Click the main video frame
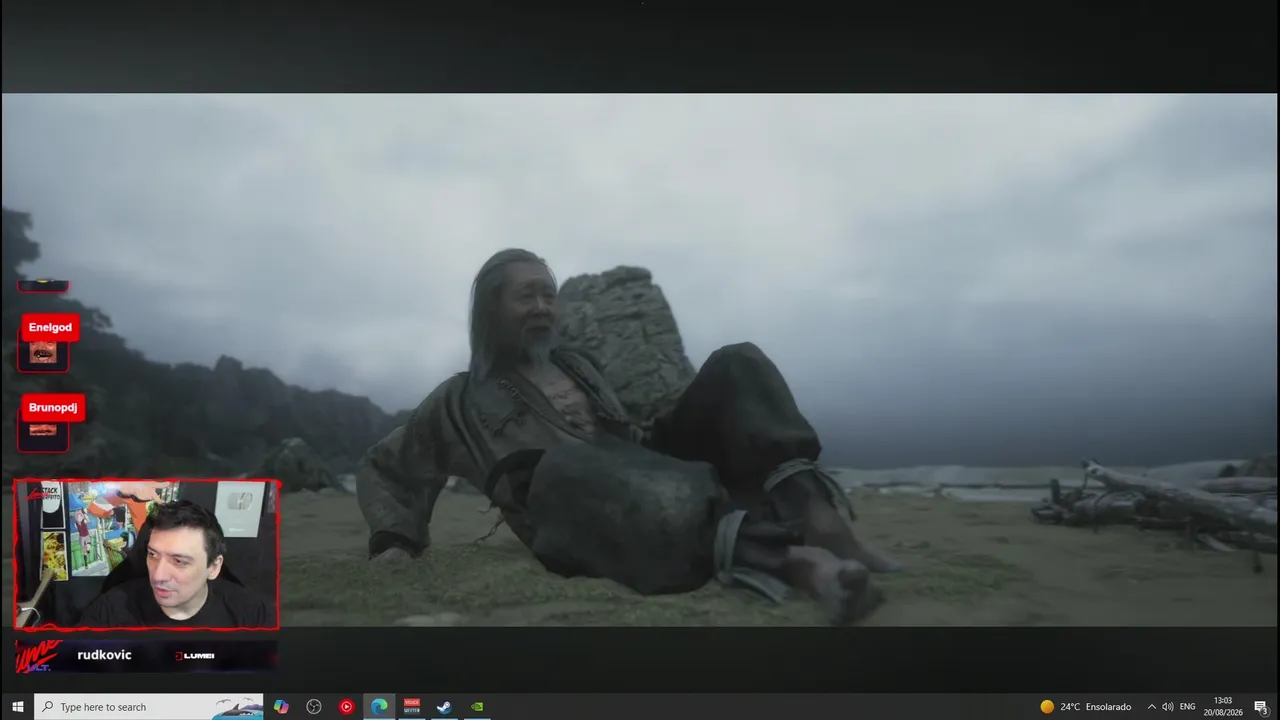 [640, 360]
